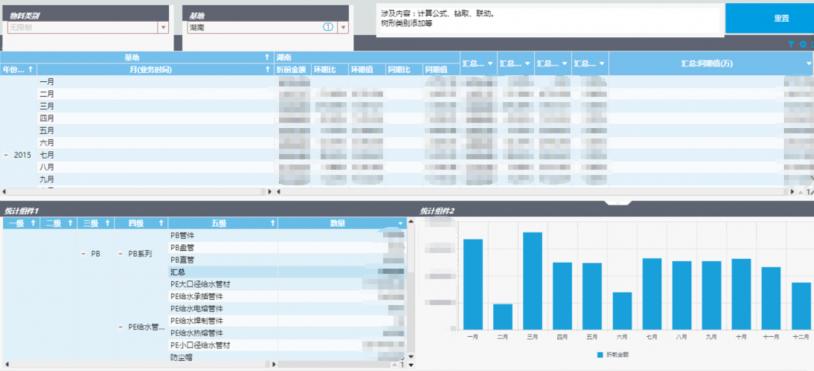Open the first 汇总 column dropdown

[491, 63]
